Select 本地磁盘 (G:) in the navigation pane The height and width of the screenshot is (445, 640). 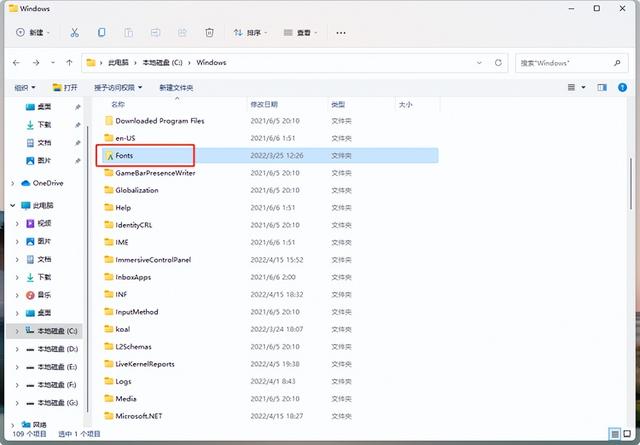(x=52, y=403)
